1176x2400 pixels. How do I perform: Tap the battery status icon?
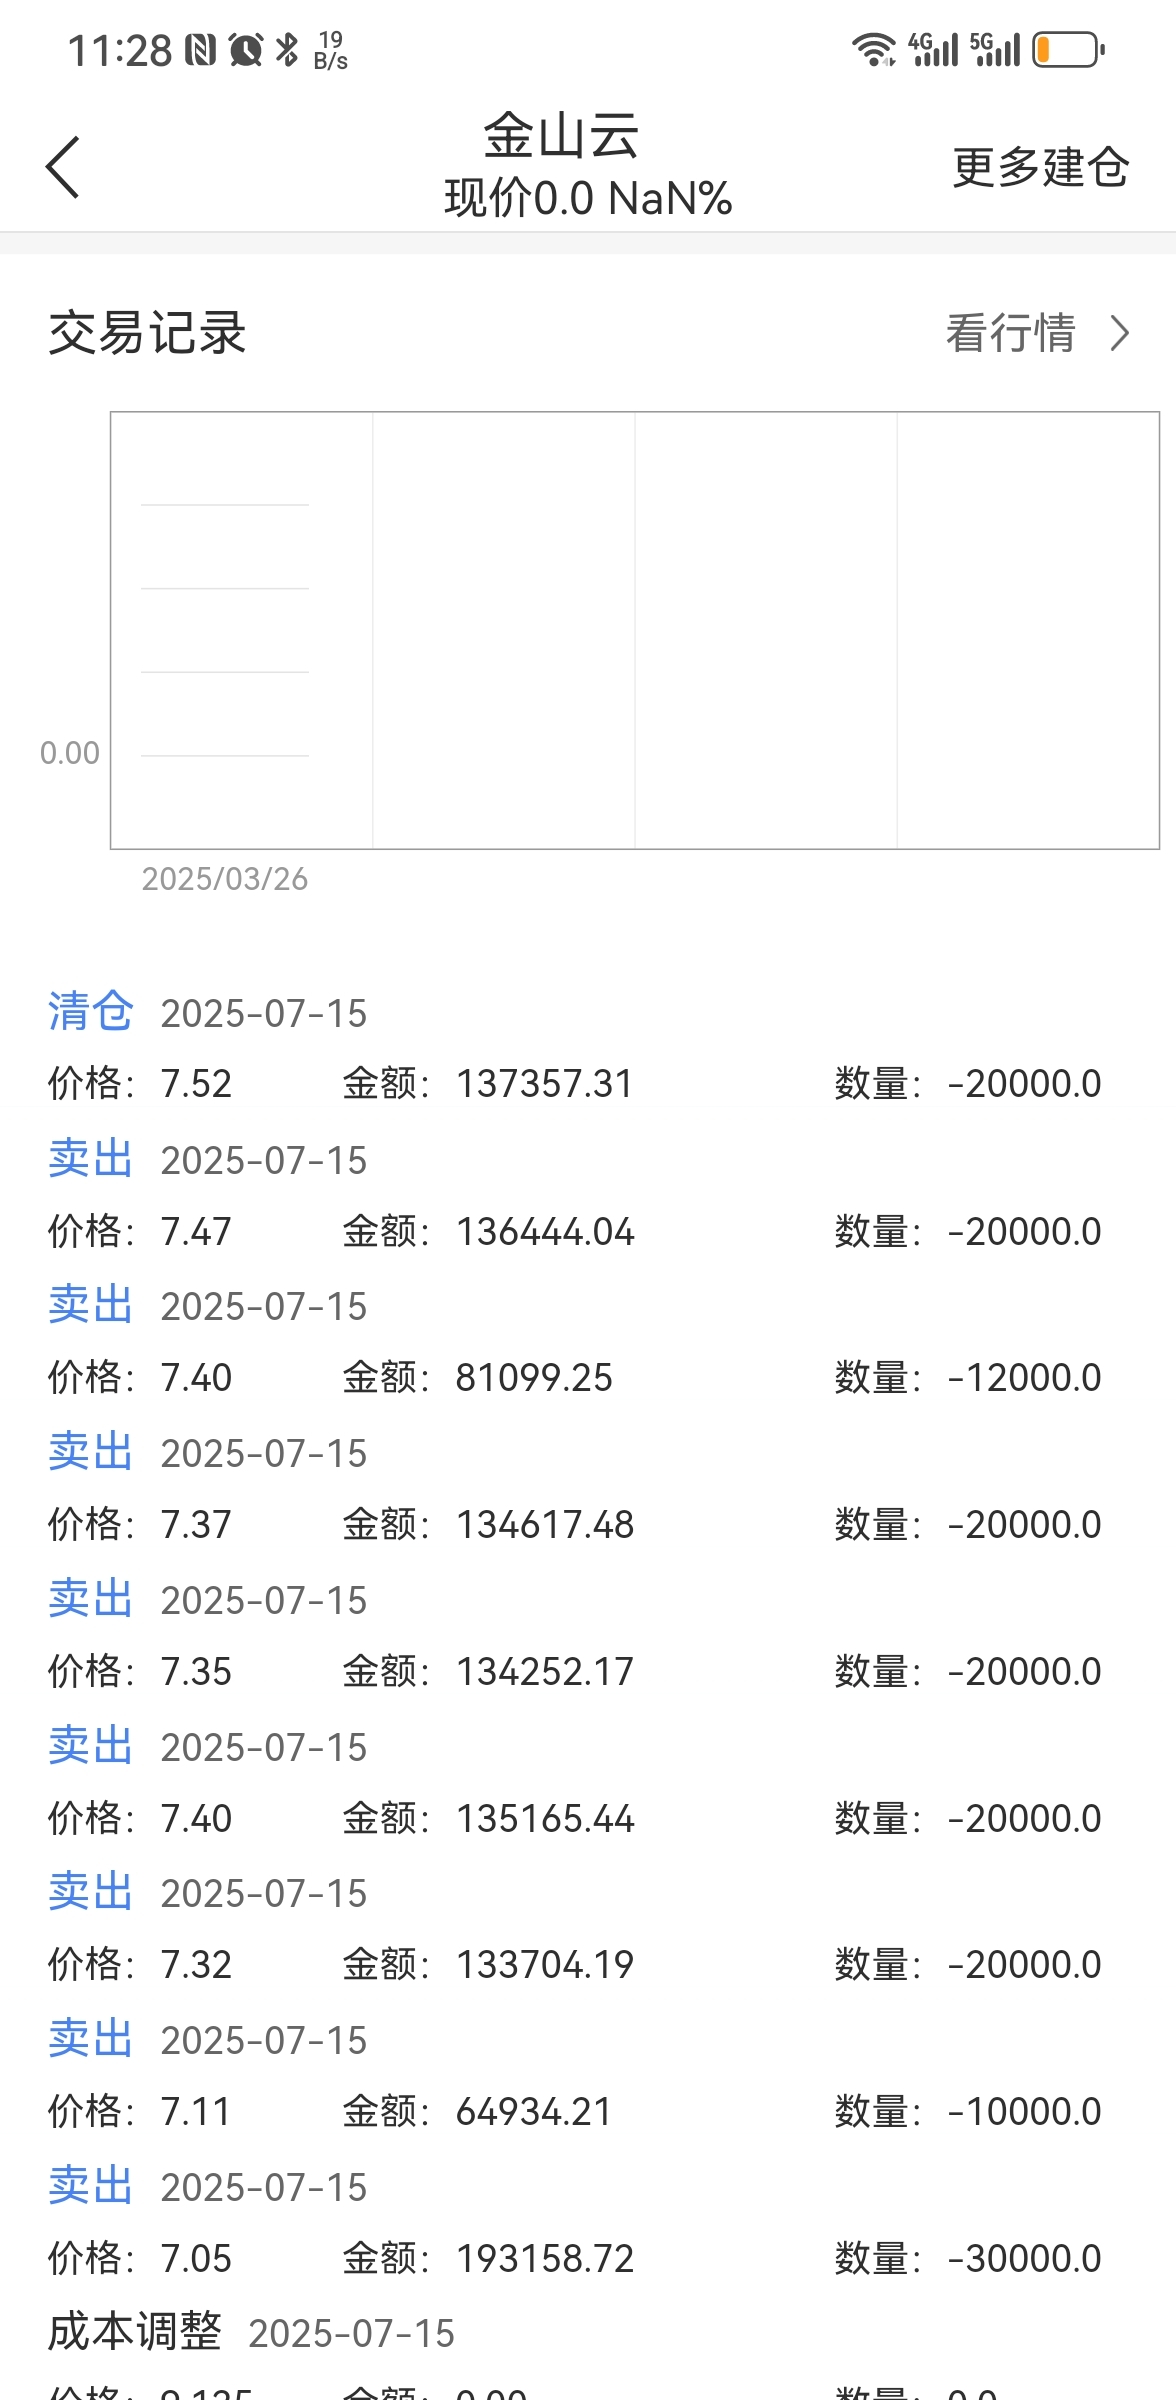pyautogui.click(x=1068, y=49)
